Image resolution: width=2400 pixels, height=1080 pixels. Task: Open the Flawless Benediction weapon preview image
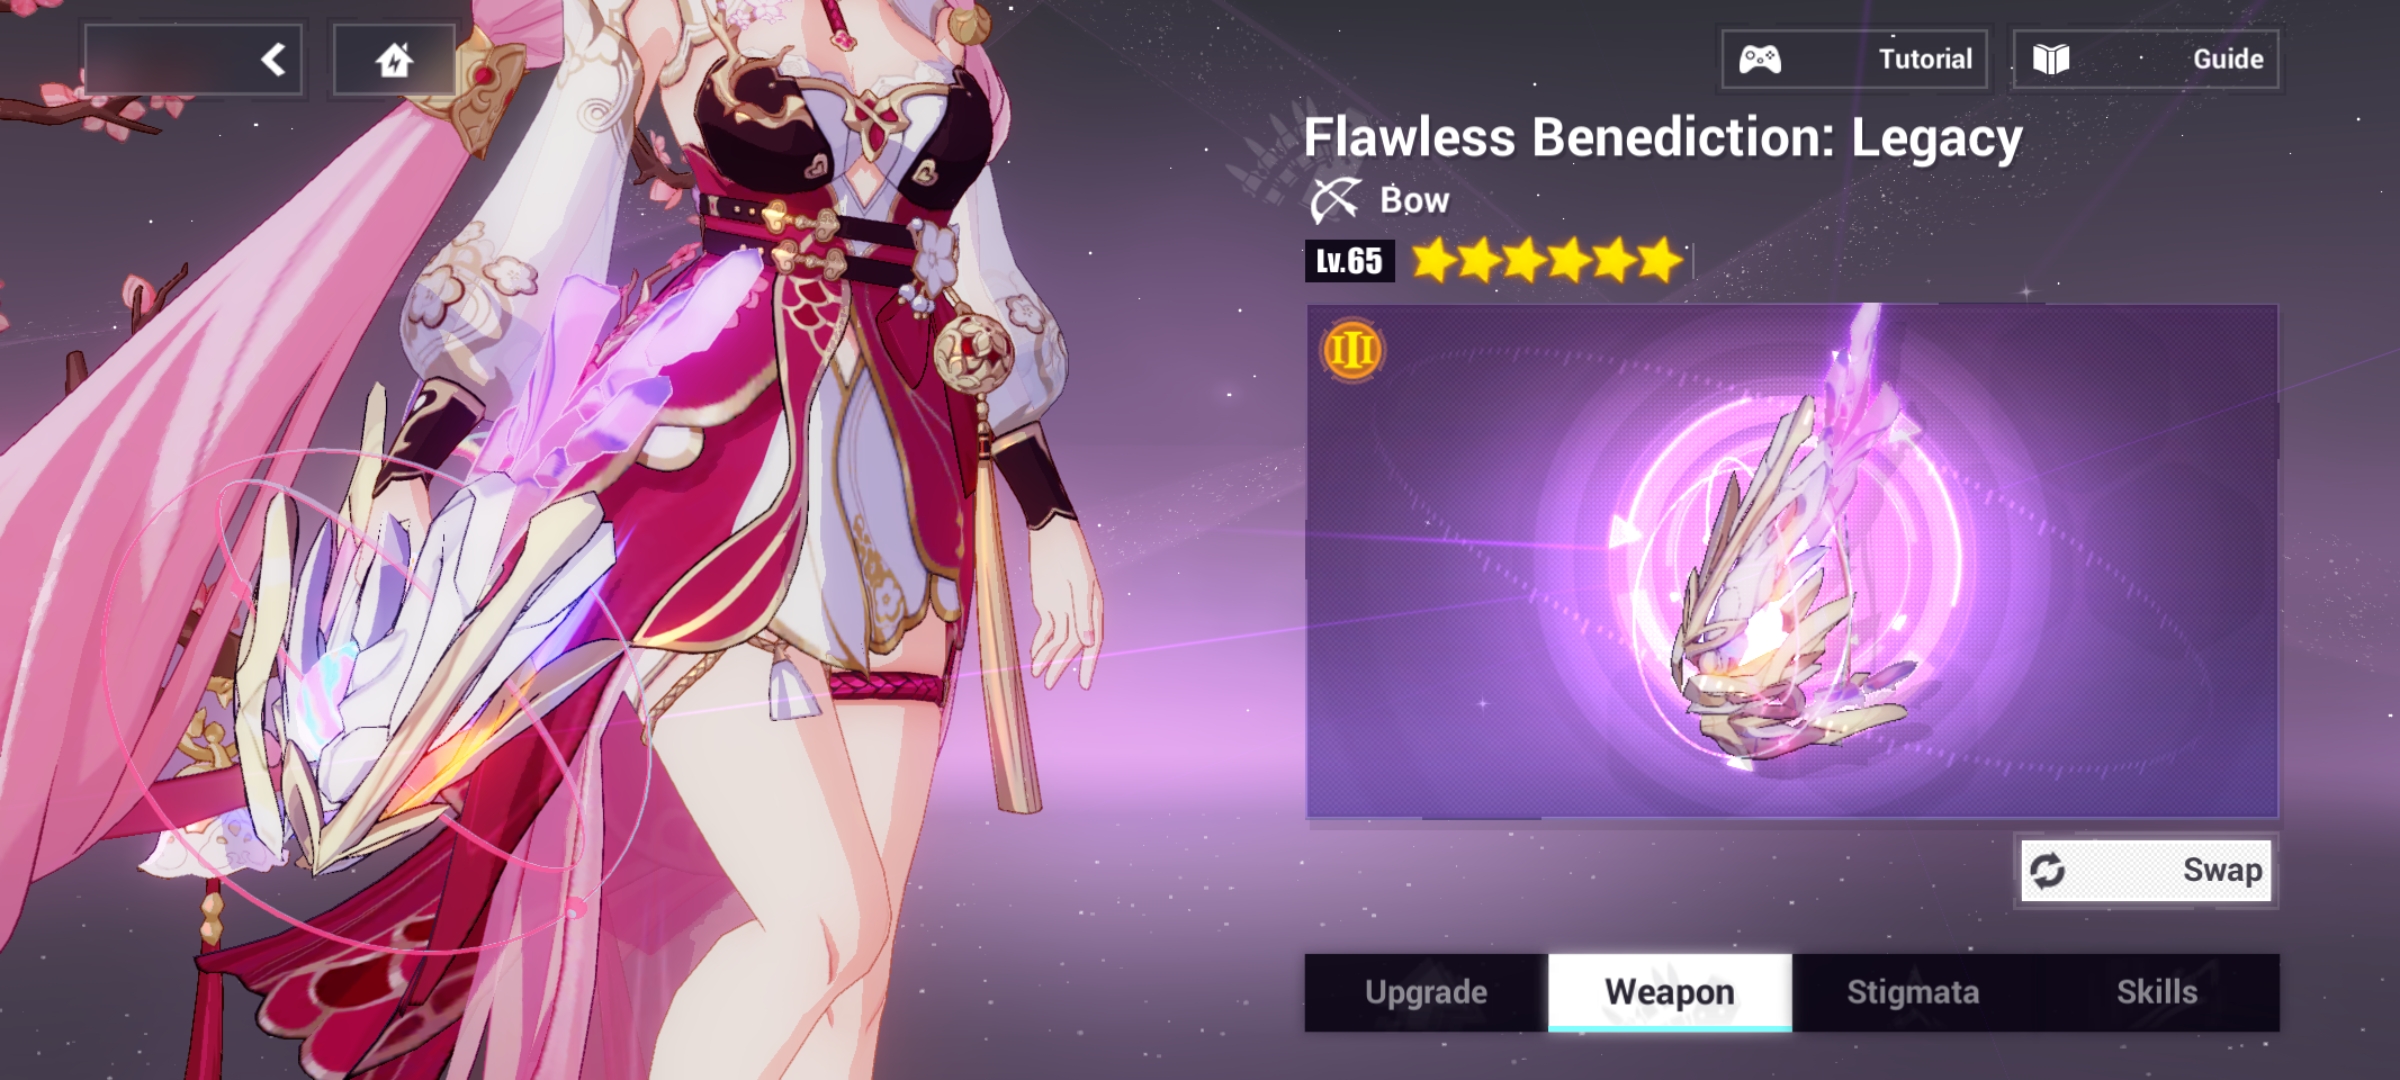tap(1792, 562)
